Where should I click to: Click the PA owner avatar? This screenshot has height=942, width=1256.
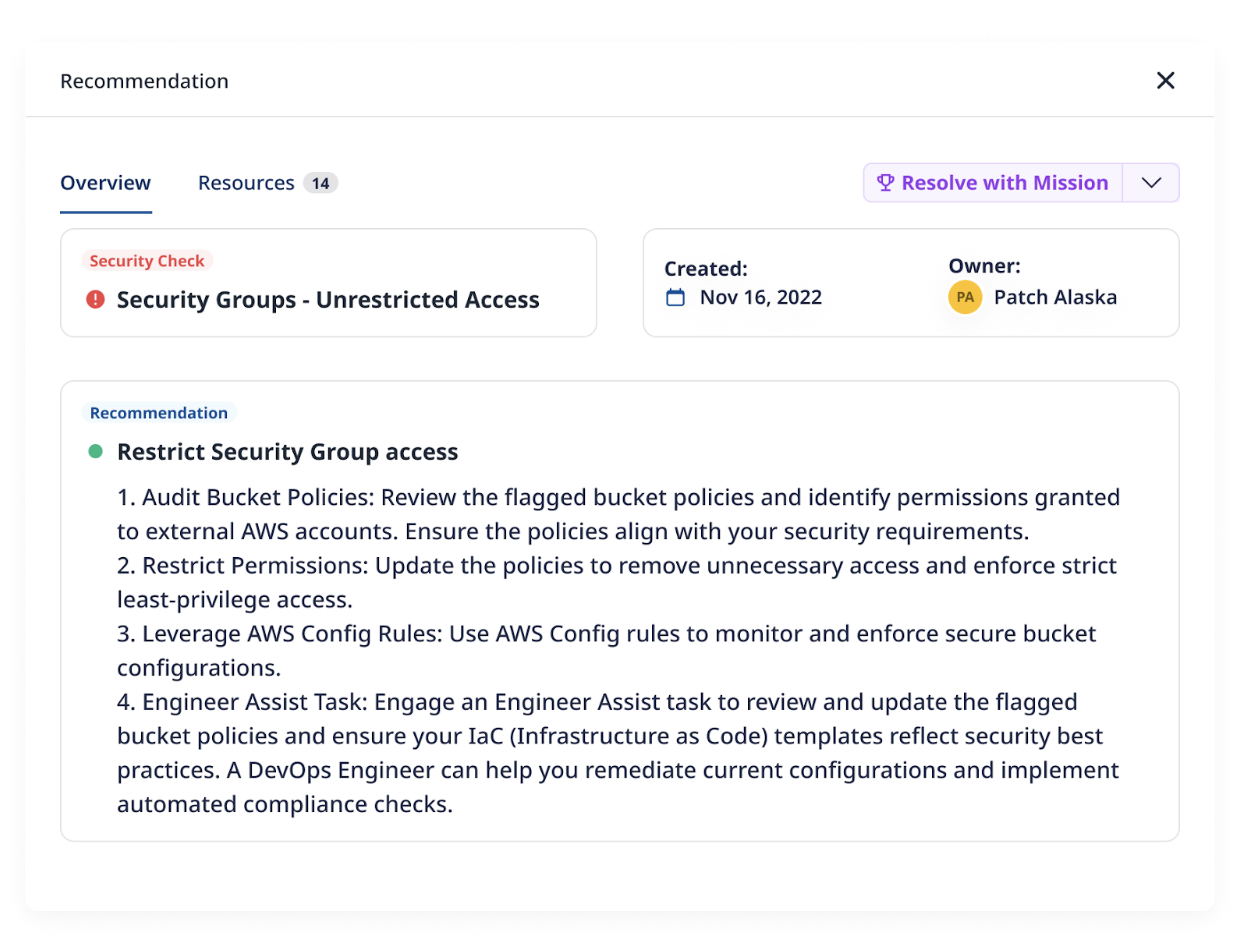[x=965, y=297]
